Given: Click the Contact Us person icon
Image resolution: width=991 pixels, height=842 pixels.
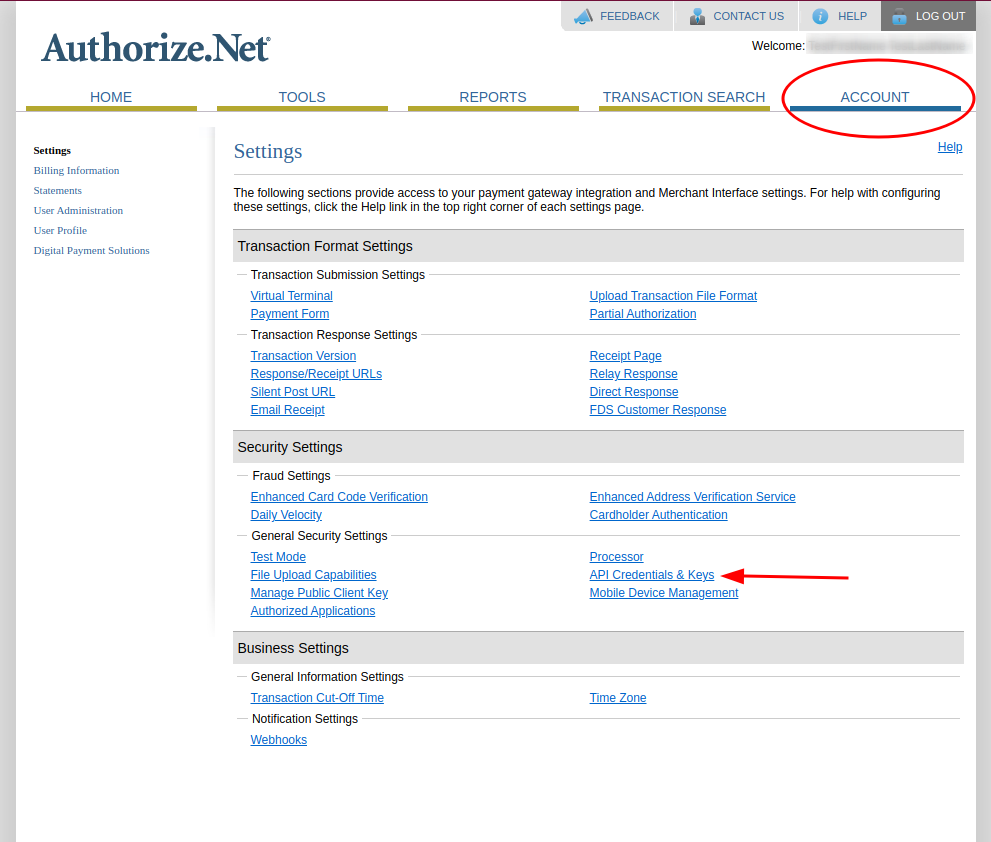Looking at the screenshot, I should pyautogui.click(x=697, y=16).
